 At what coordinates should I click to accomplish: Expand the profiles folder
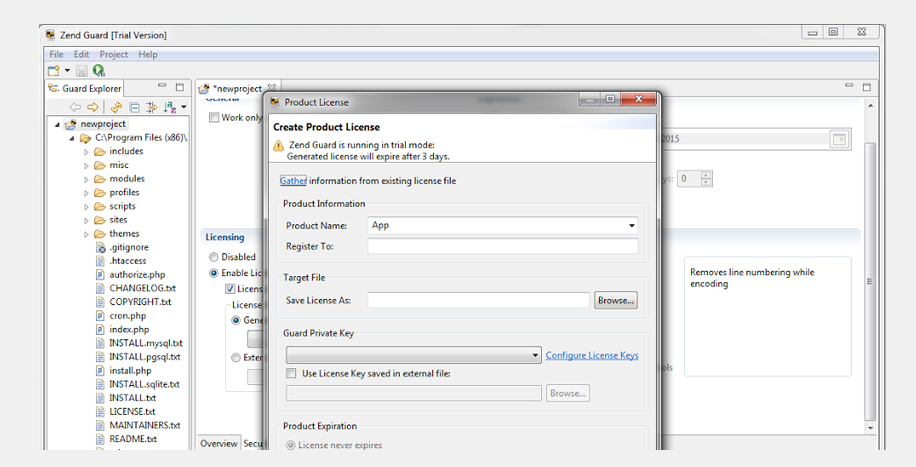point(86,193)
